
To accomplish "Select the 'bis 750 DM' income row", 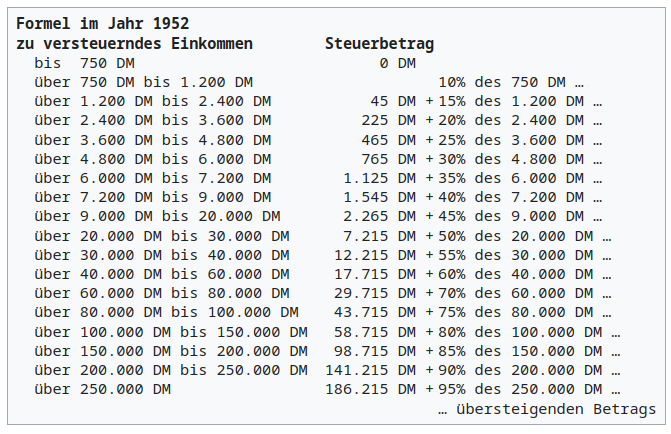I will [85, 63].
